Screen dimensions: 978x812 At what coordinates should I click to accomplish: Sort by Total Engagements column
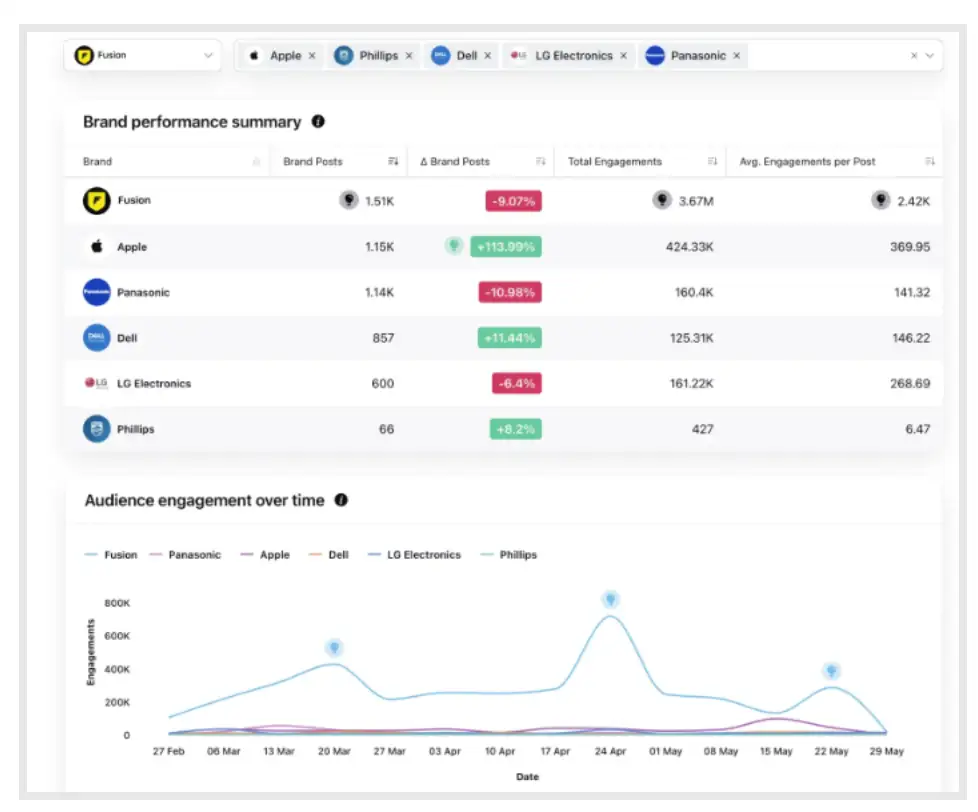712,162
